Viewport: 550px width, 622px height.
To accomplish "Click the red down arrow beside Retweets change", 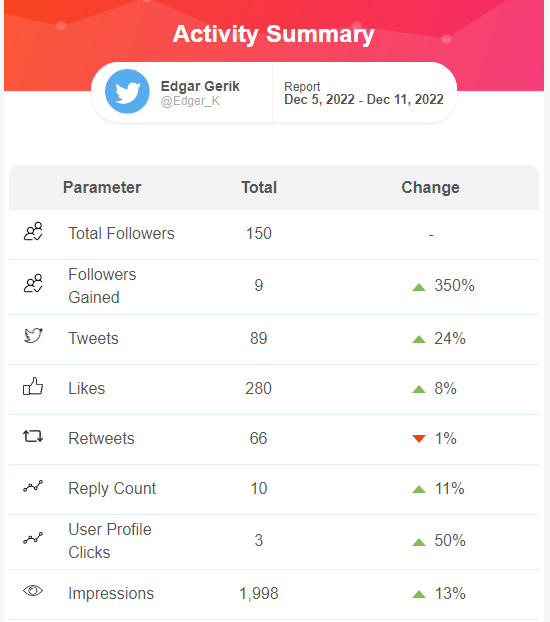I will click(419, 439).
